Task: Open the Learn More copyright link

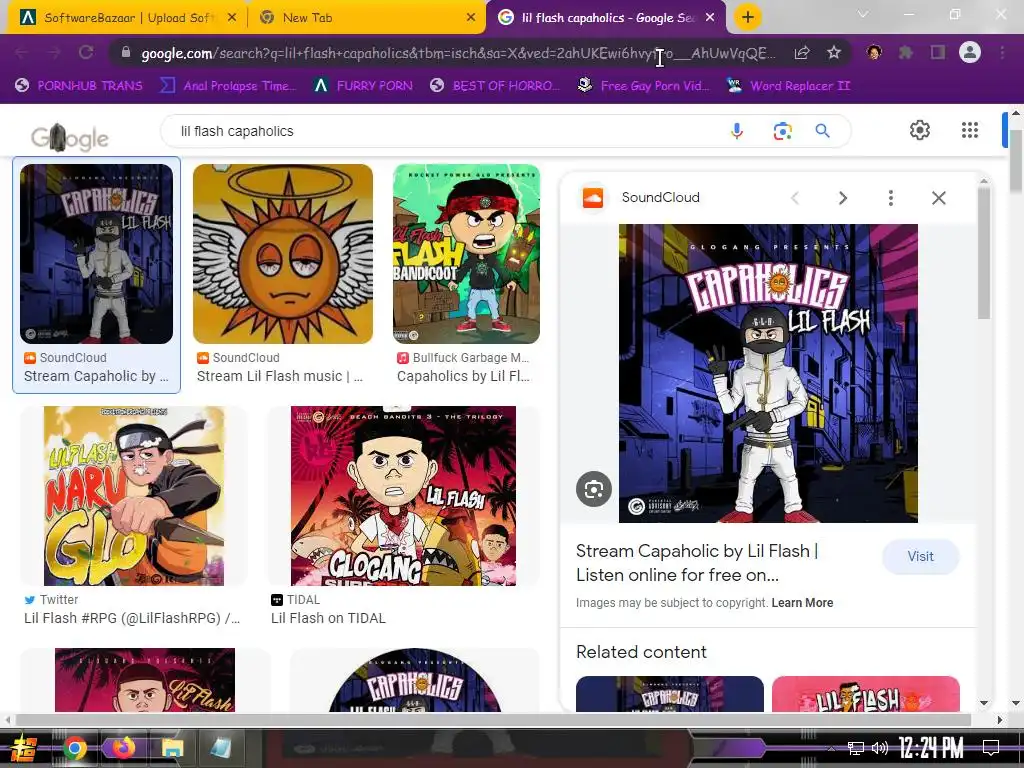Action: (x=802, y=603)
